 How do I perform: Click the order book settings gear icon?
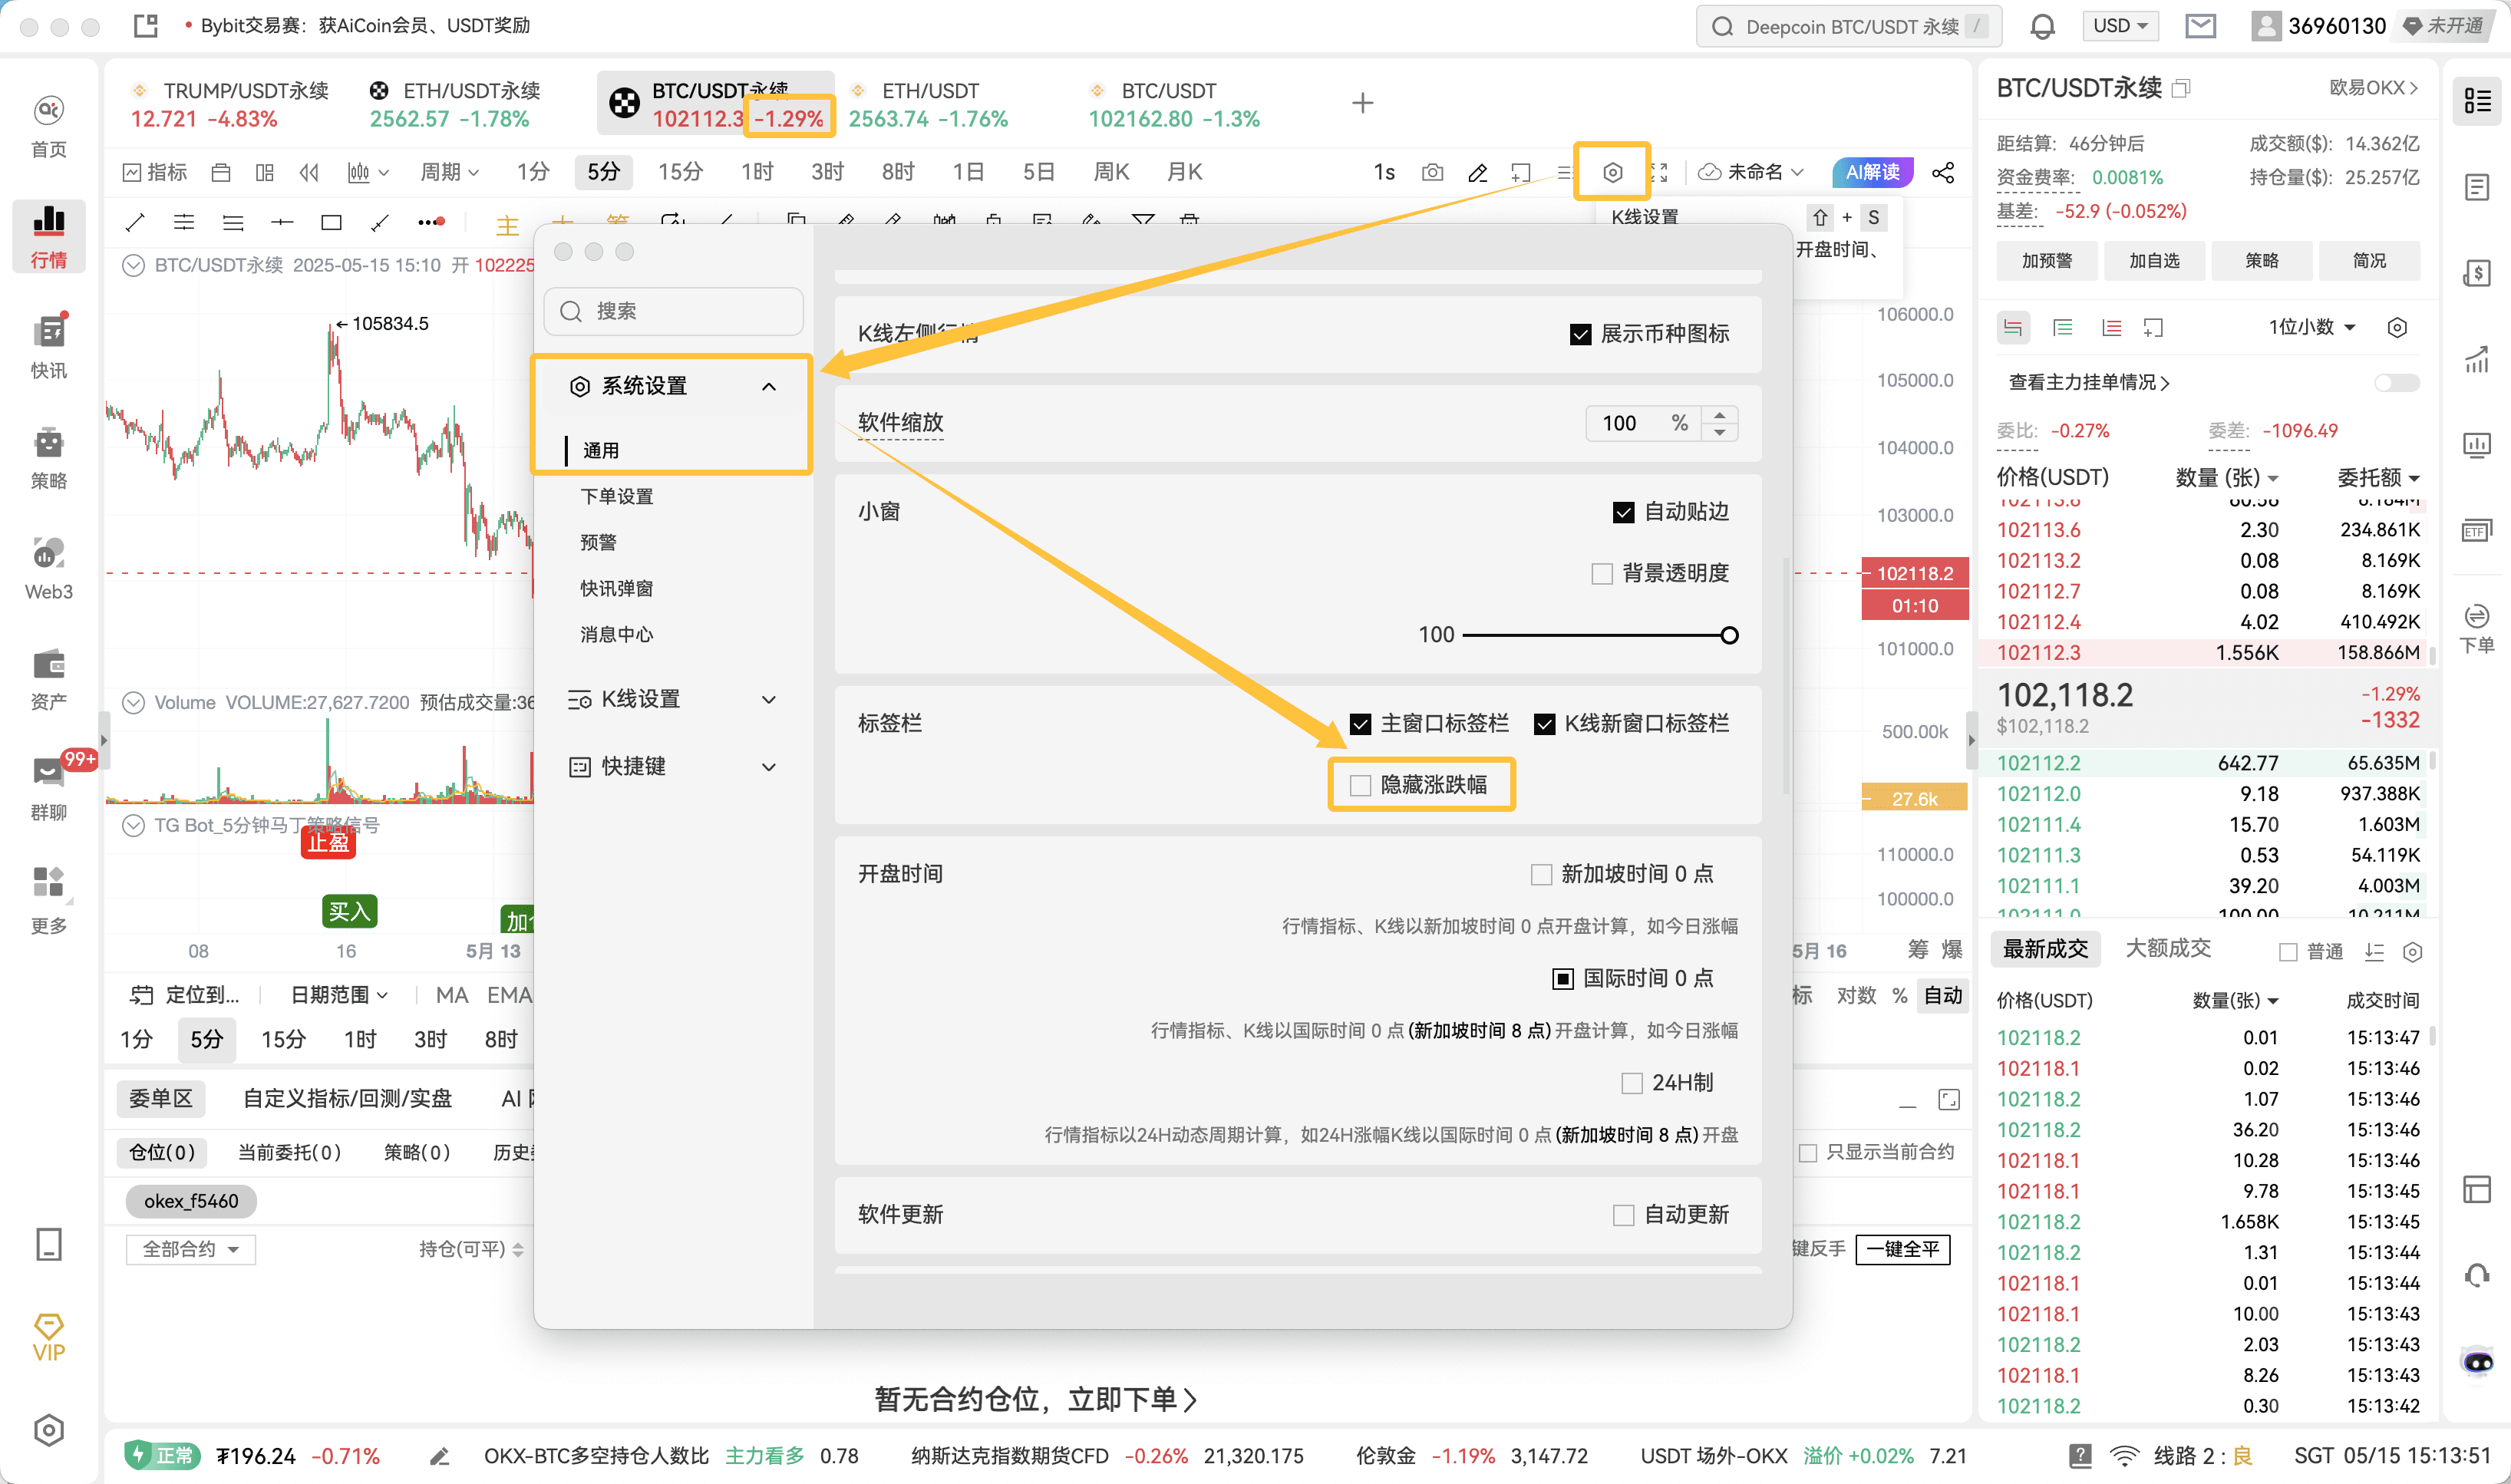click(2396, 327)
